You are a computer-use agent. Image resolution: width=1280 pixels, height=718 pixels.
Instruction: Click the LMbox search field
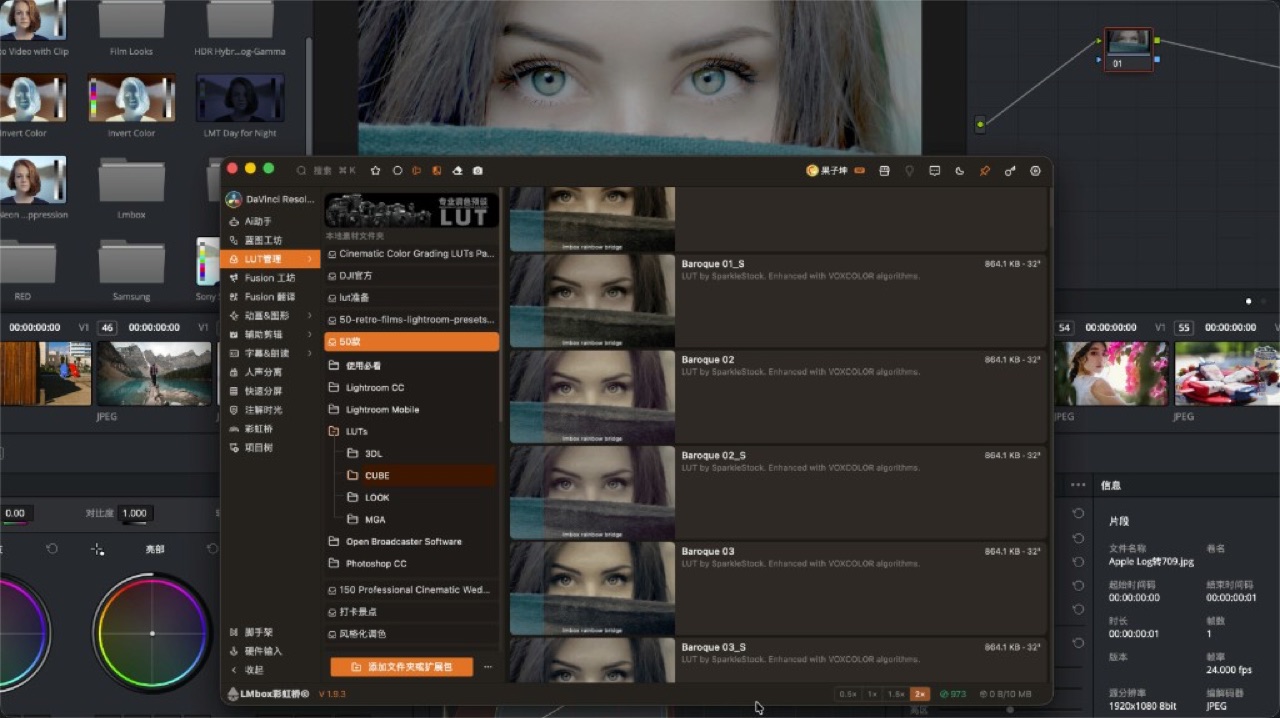(x=326, y=171)
